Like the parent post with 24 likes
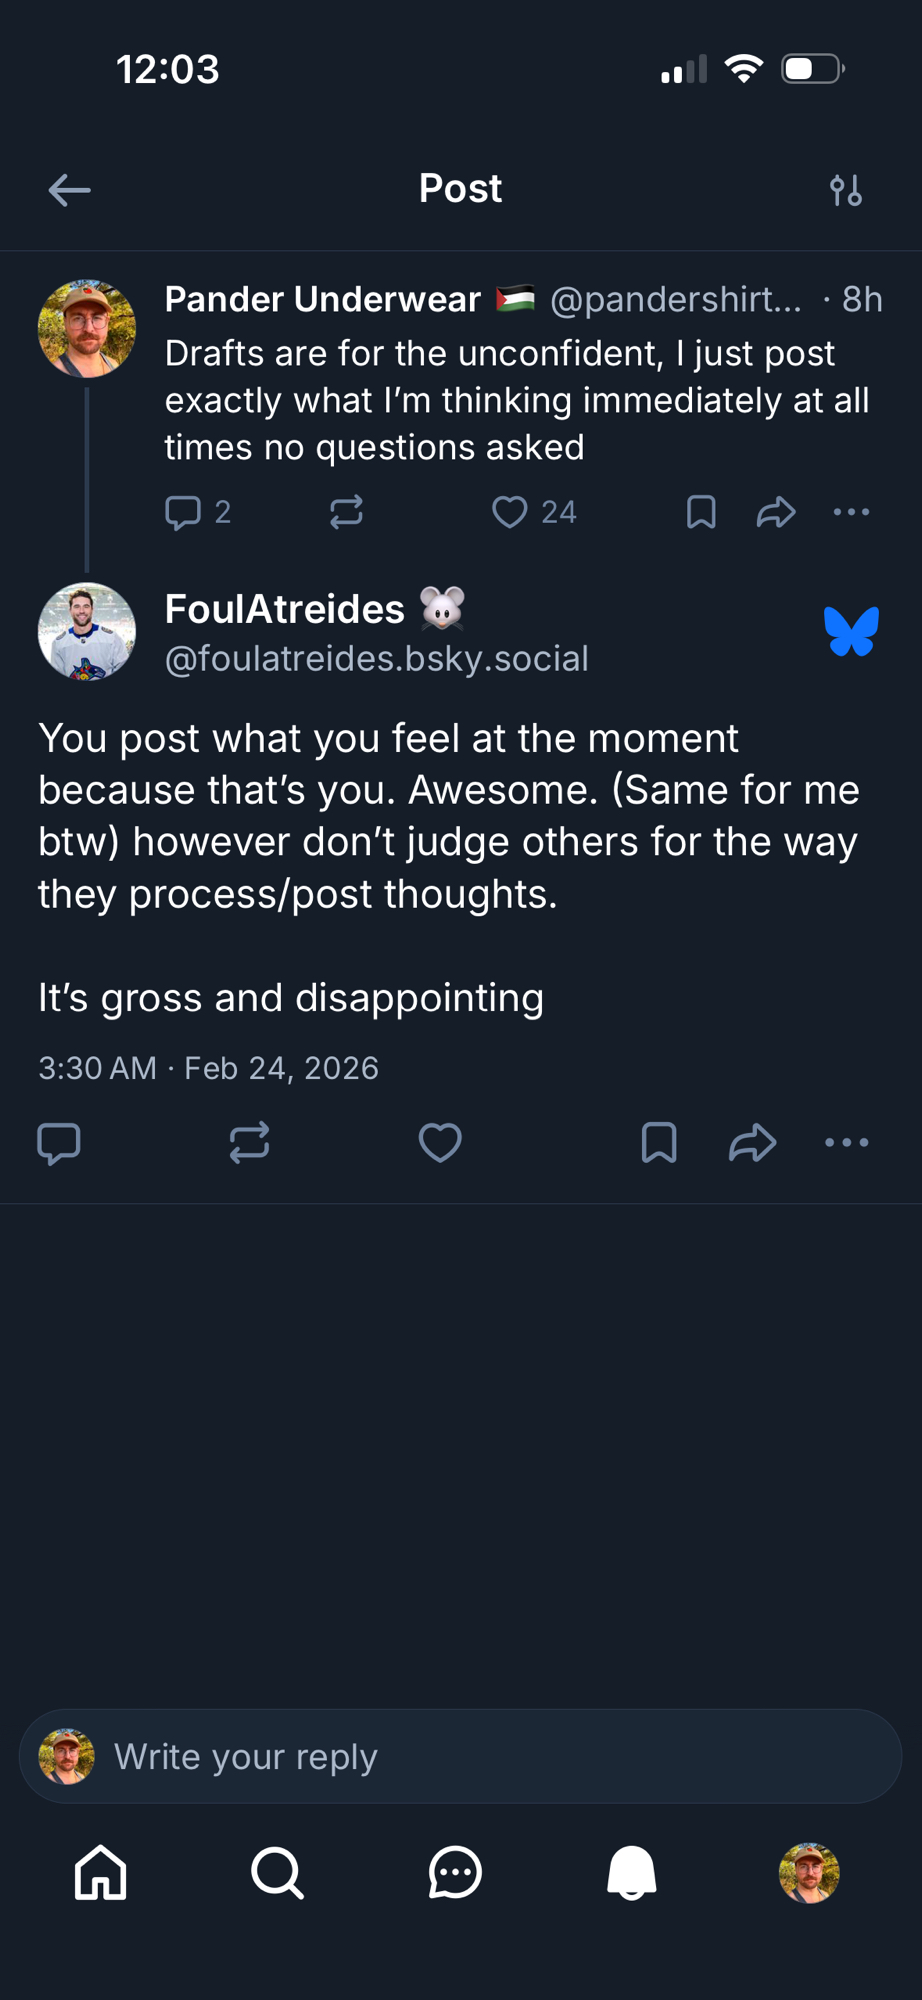Image resolution: width=922 pixels, height=2000 pixels. pos(510,512)
